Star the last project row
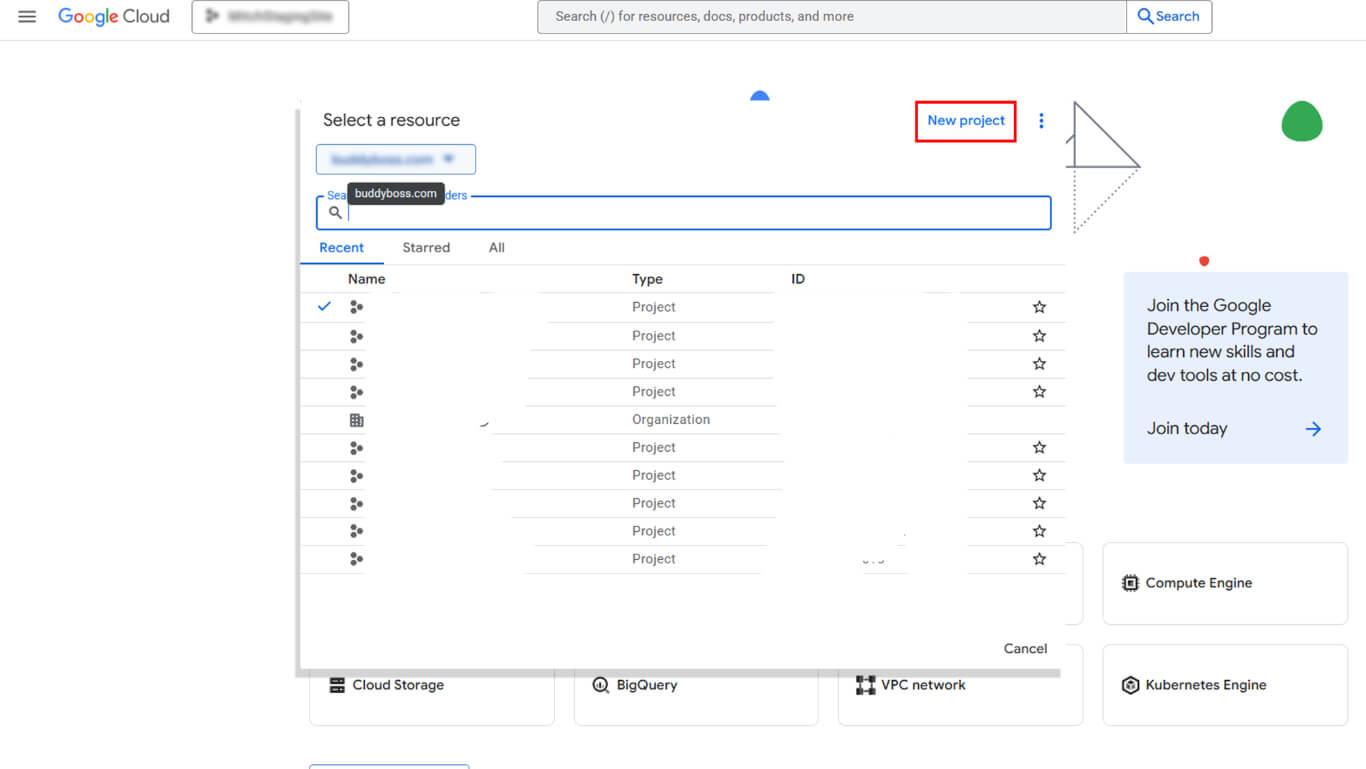Image resolution: width=1366 pixels, height=769 pixels. pos(1039,559)
